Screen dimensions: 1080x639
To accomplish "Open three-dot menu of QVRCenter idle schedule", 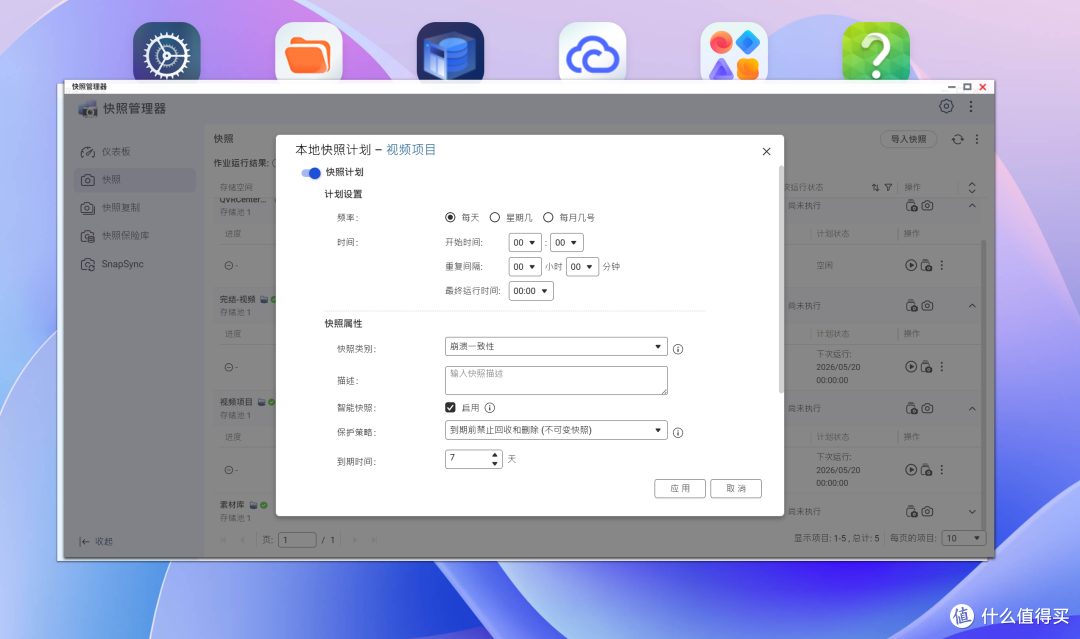I will pyautogui.click(x=942, y=265).
